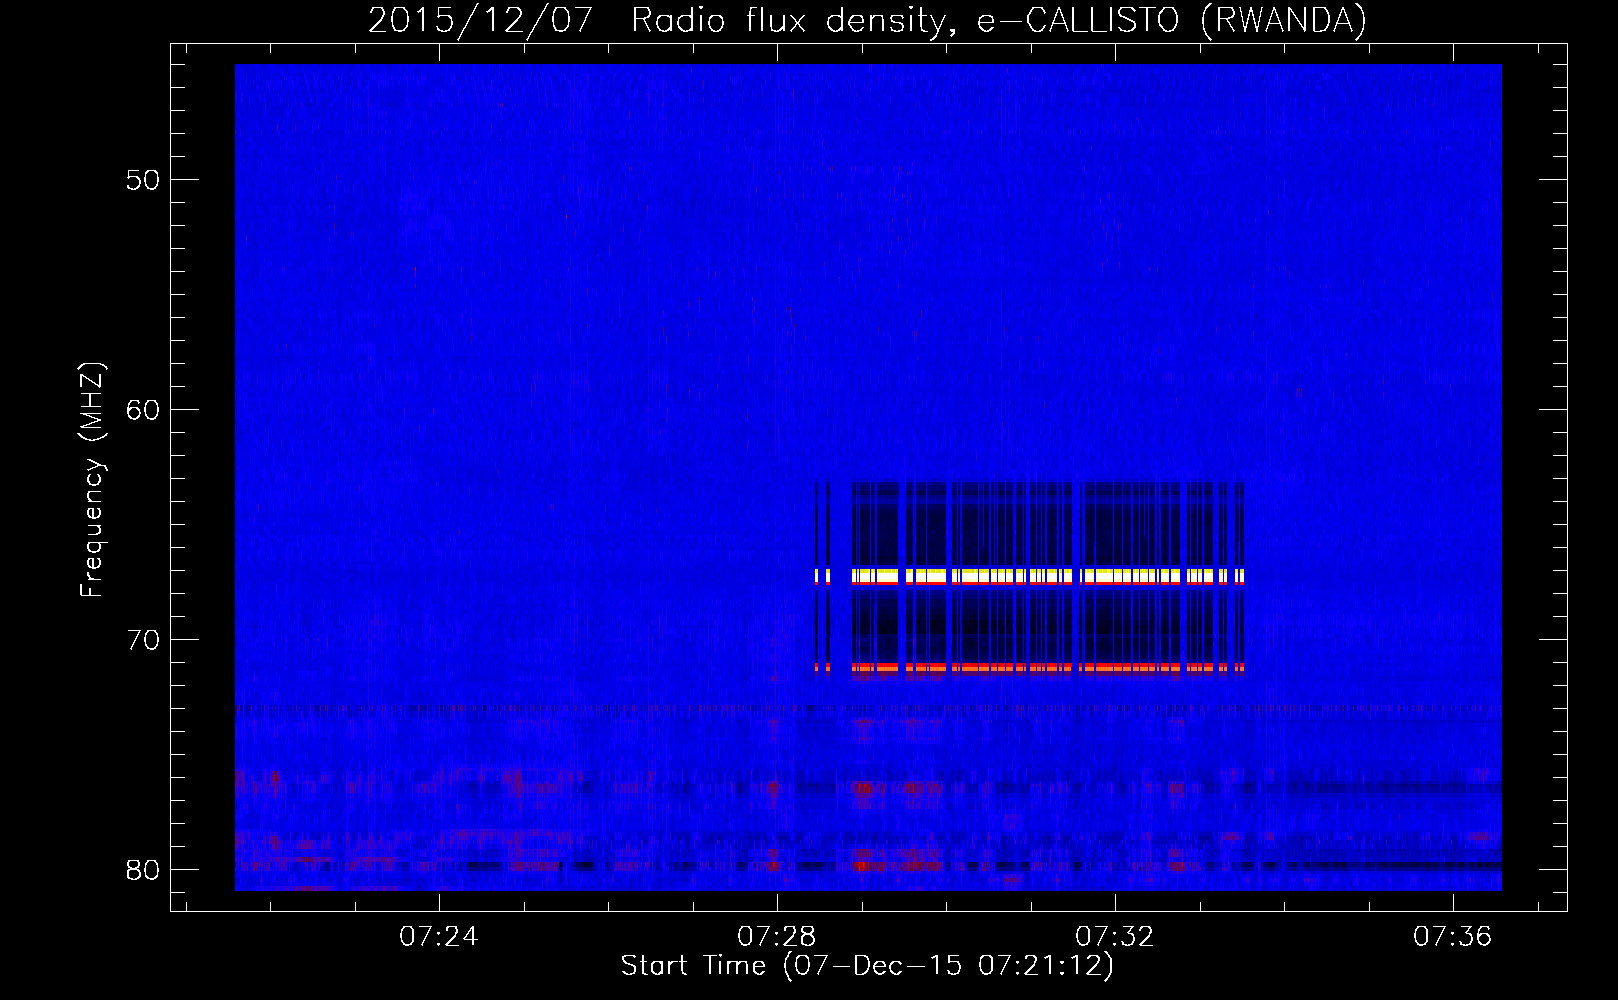Click the 60 frequency tick label
Screen dimensions: 1618x1000
point(142,410)
